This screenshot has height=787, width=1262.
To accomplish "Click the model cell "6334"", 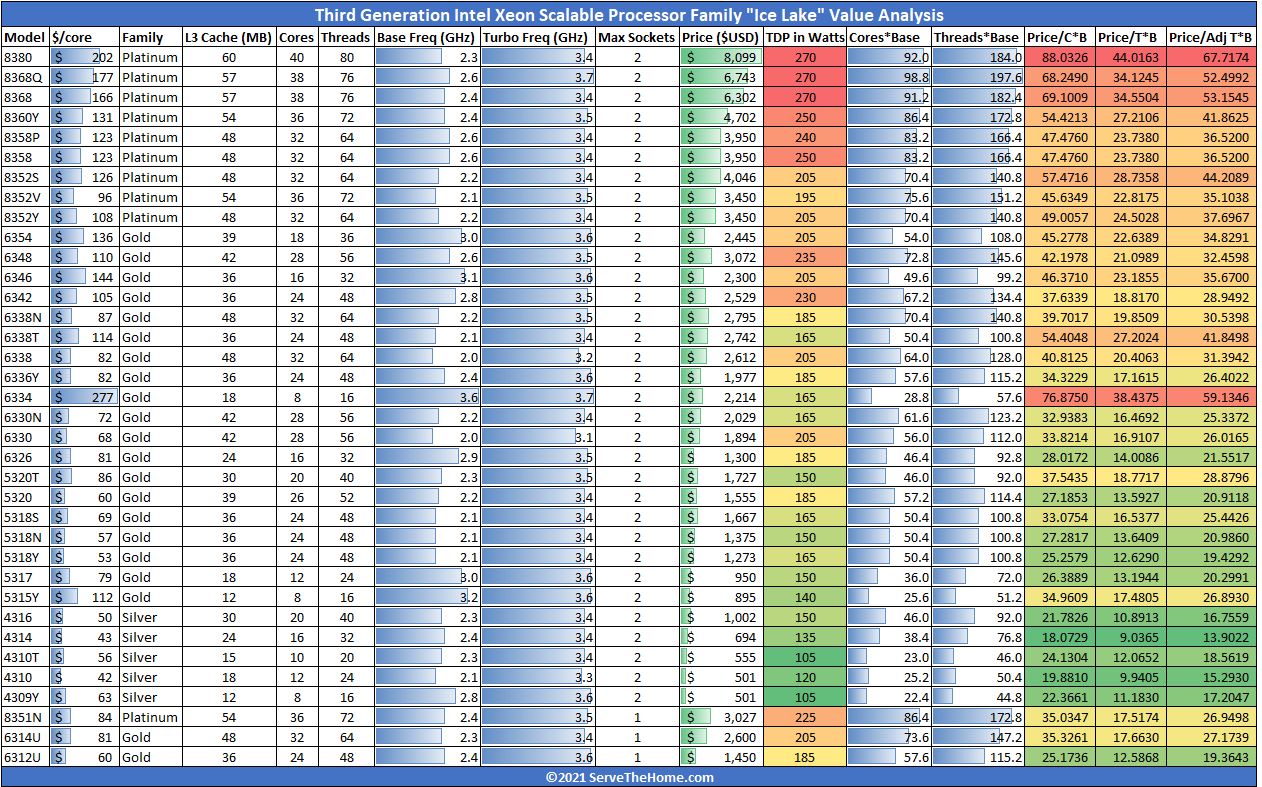I will [26, 397].
